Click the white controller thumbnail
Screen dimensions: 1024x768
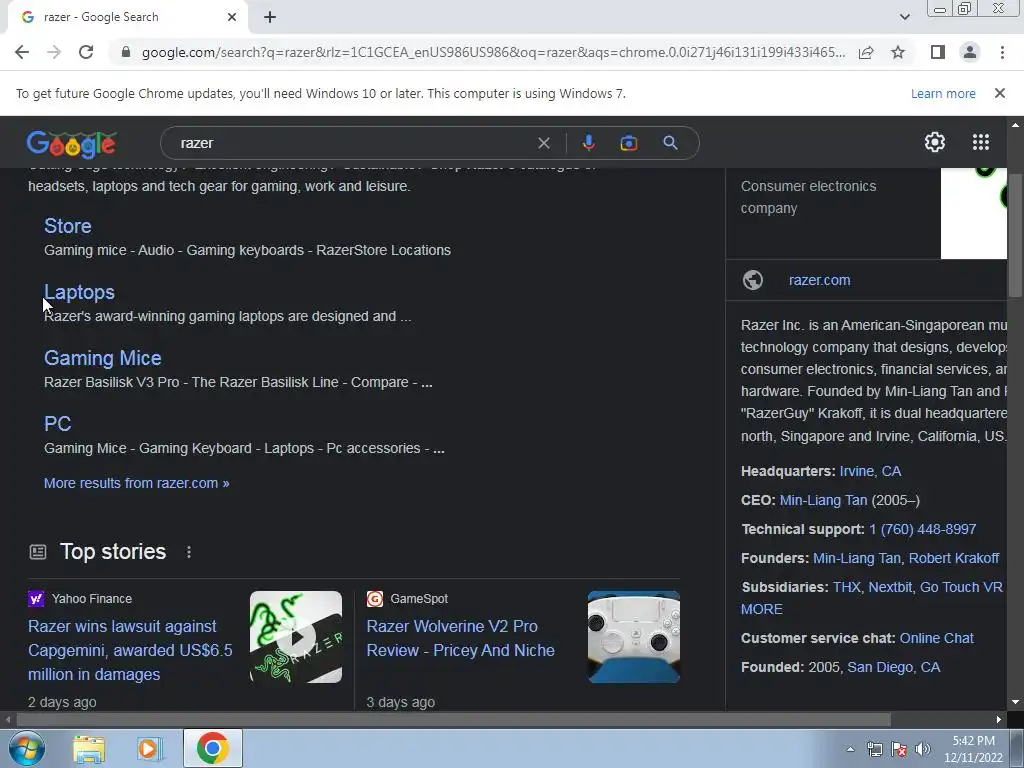pyautogui.click(x=633, y=637)
